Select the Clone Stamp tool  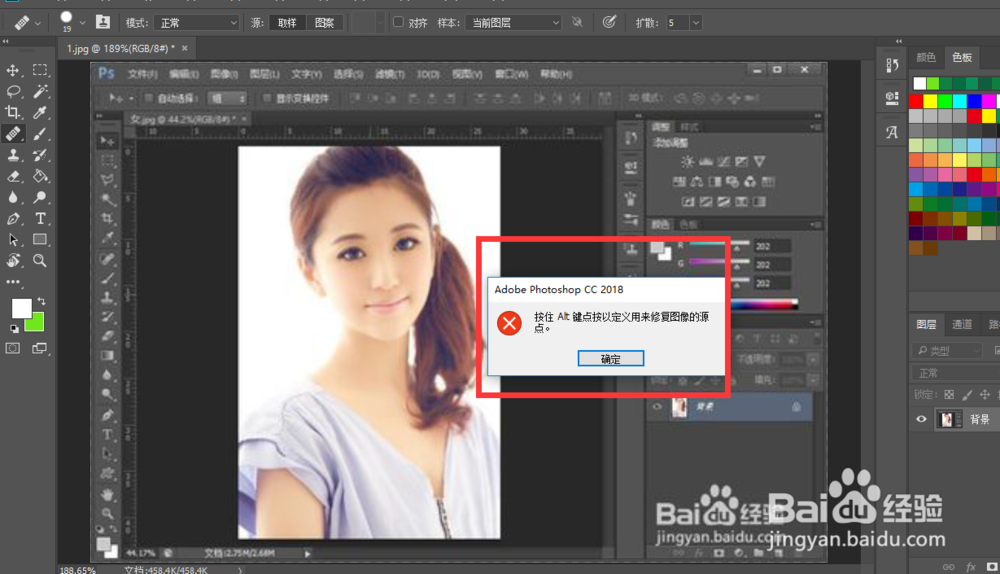point(13,155)
